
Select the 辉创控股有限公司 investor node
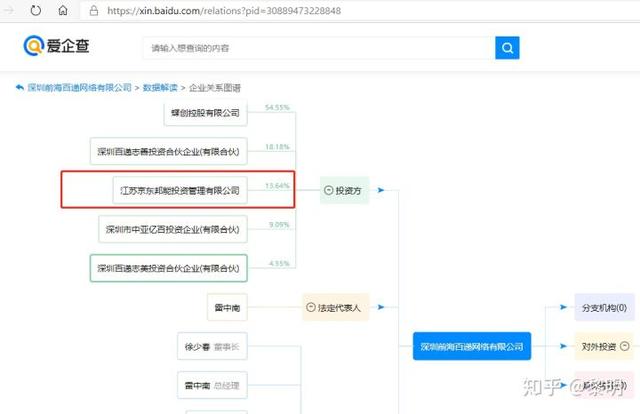coord(205,113)
